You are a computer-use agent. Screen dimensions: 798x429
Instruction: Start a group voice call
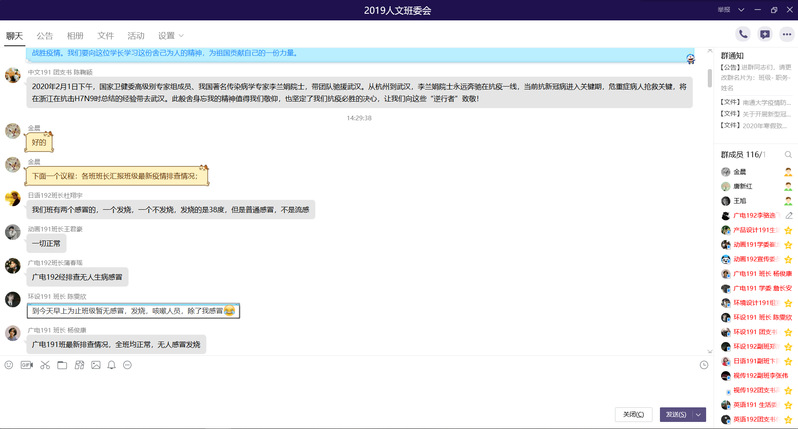pos(743,34)
